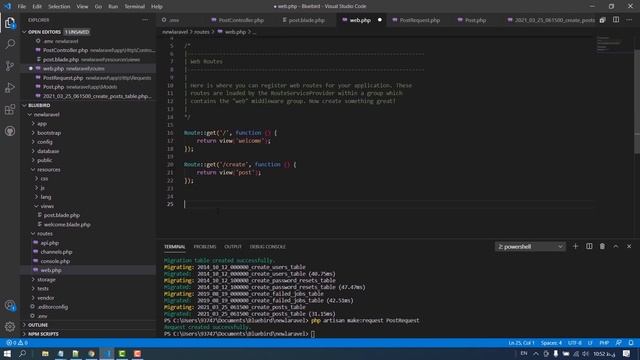Split the terminal pane
The width and height of the screenshot is (640, 360).
[x=589, y=246]
